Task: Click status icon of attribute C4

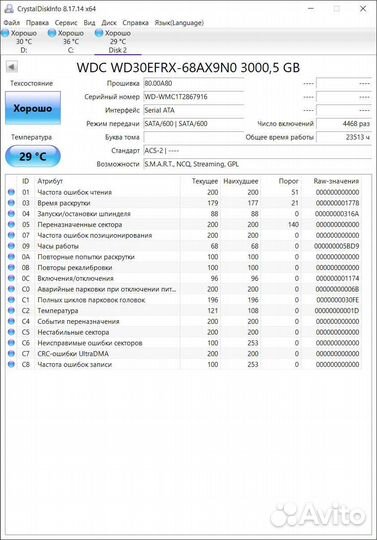Action: 11,321
